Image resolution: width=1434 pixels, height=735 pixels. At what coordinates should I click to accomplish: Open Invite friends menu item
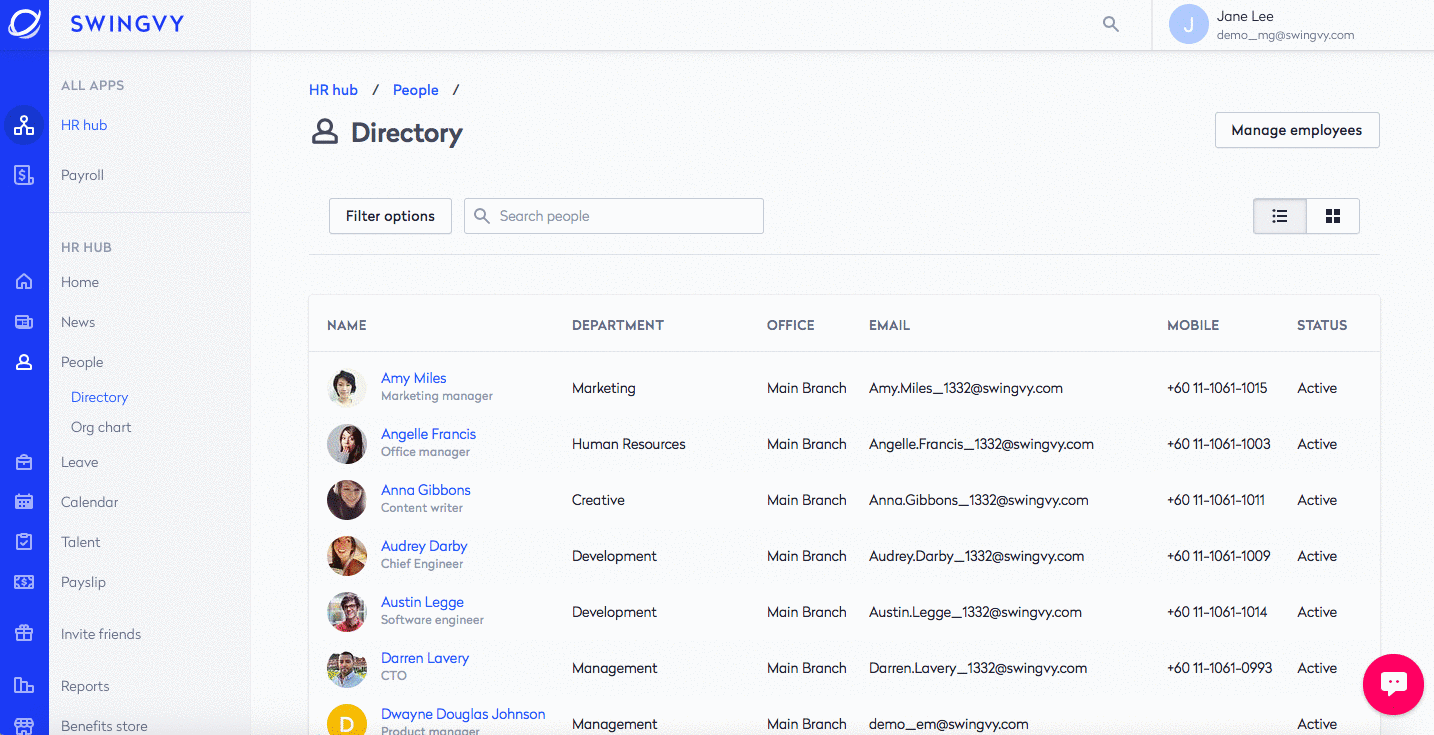pos(101,634)
